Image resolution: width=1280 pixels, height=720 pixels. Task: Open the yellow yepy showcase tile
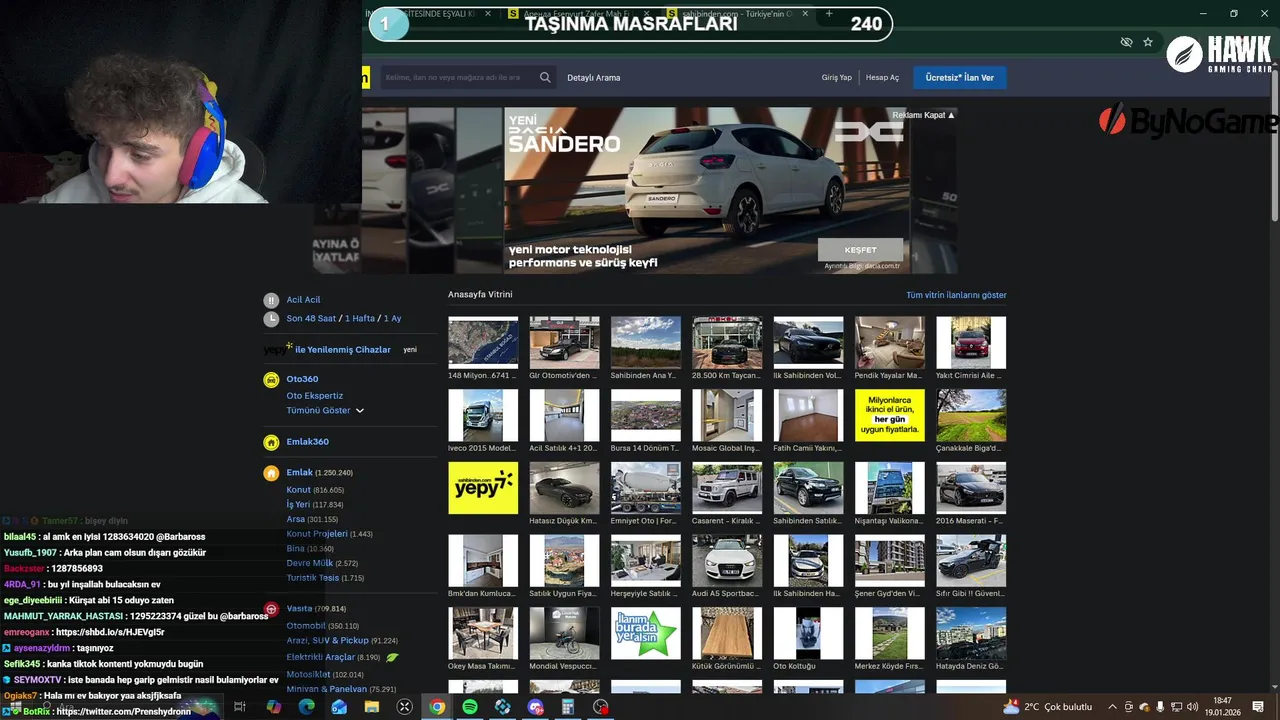pos(483,488)
